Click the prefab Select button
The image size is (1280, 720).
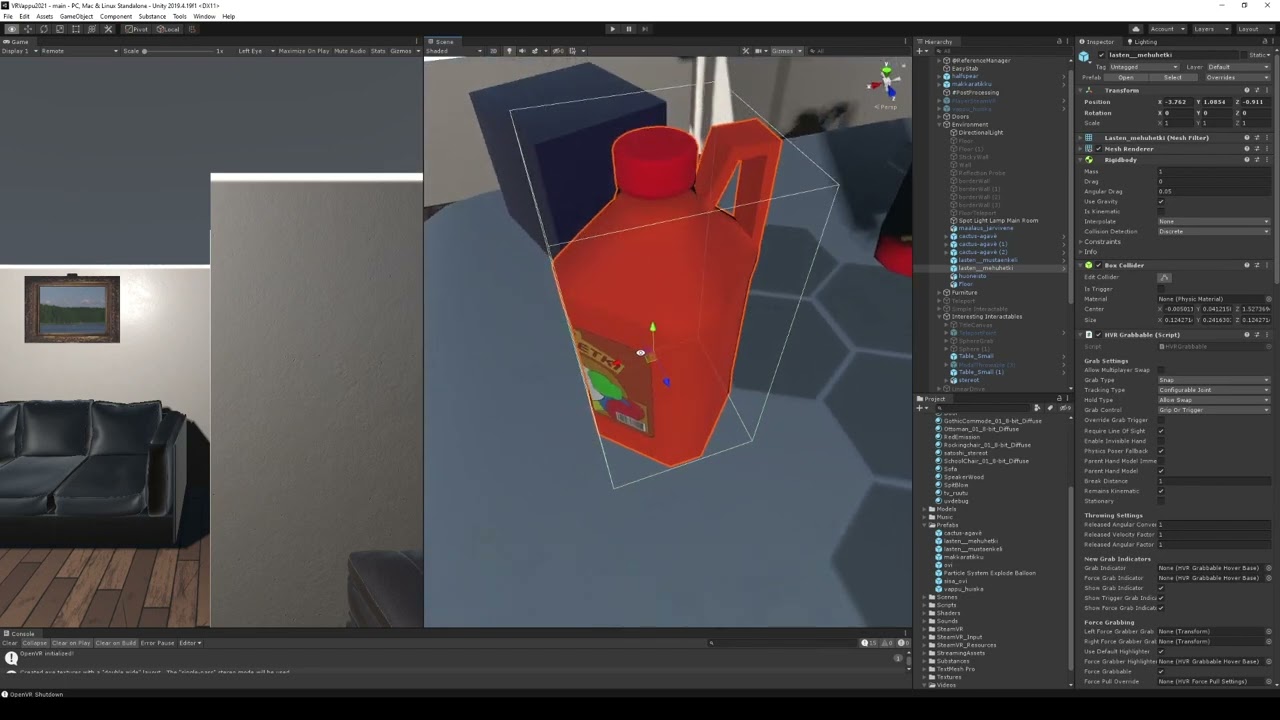click(x=1173, y=77)
